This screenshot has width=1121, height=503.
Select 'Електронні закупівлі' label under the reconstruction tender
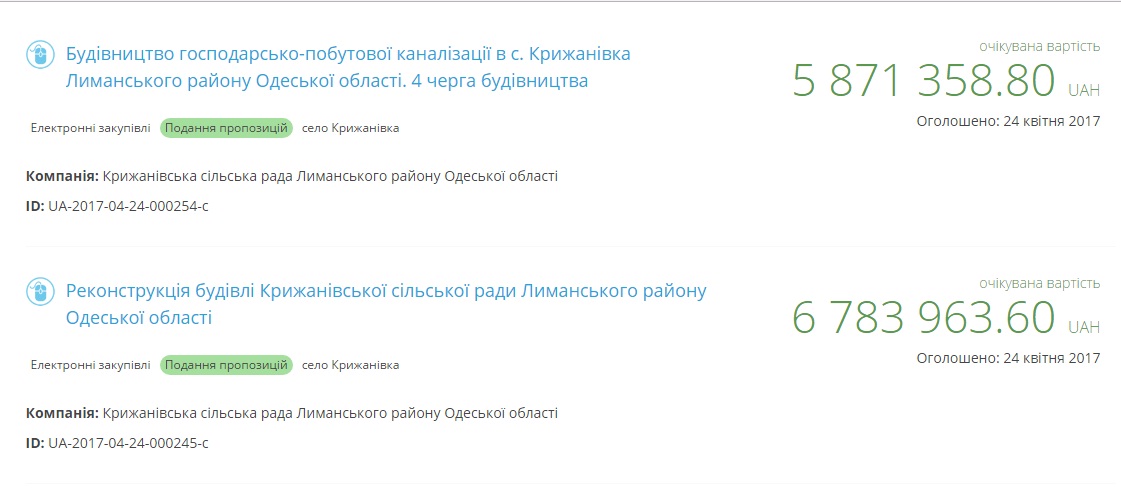(x=91, y=365)
